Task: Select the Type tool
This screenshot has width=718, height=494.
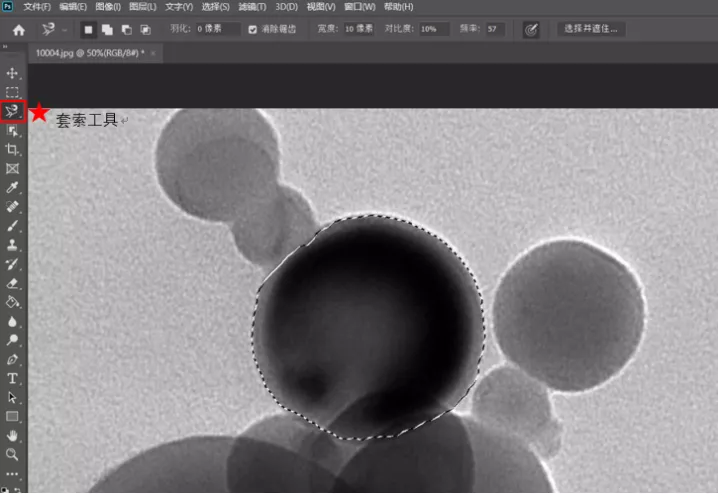Action: point(12,378)
